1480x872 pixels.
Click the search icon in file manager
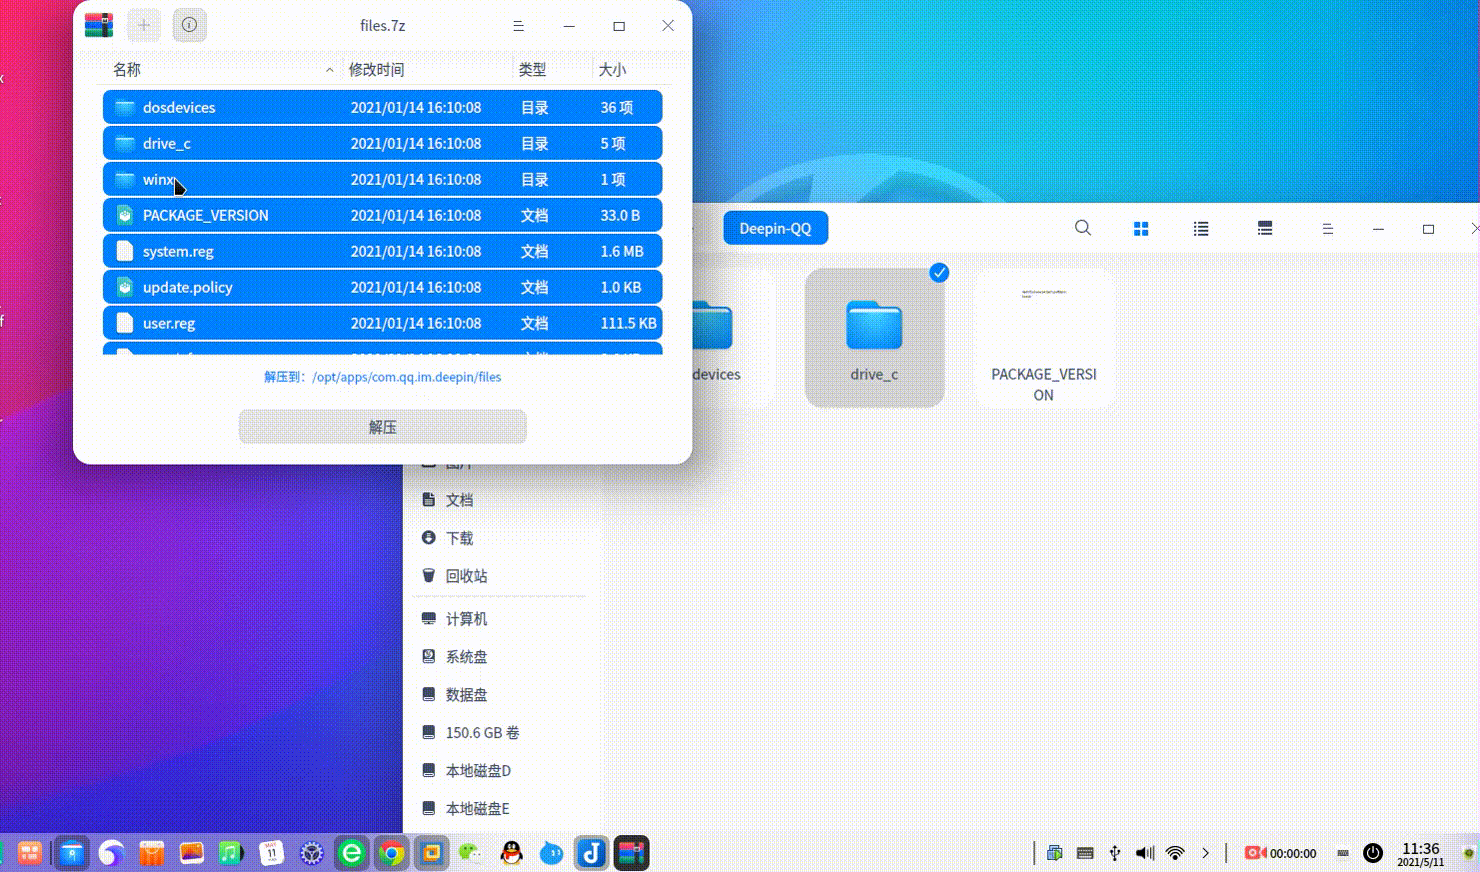(1083, 228)
